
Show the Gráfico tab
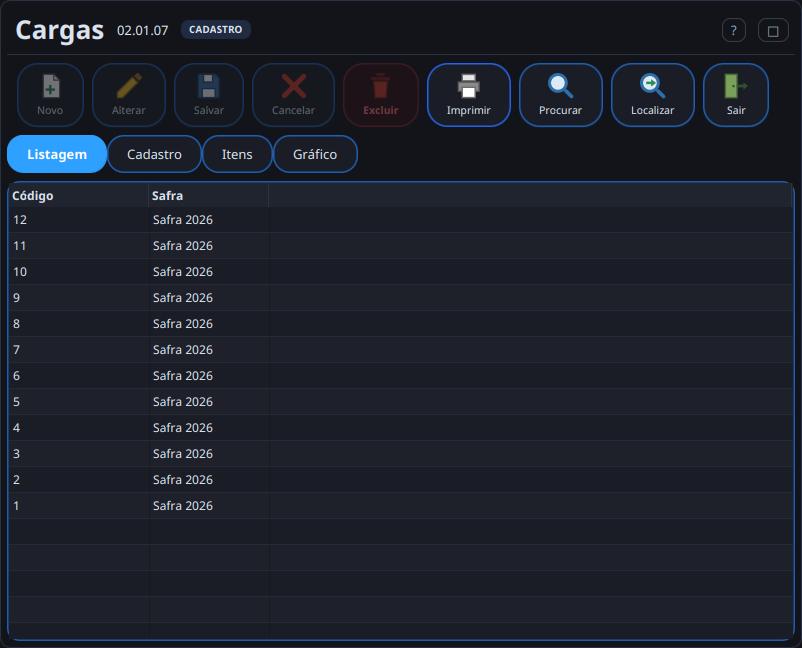[x=315, y=154]
